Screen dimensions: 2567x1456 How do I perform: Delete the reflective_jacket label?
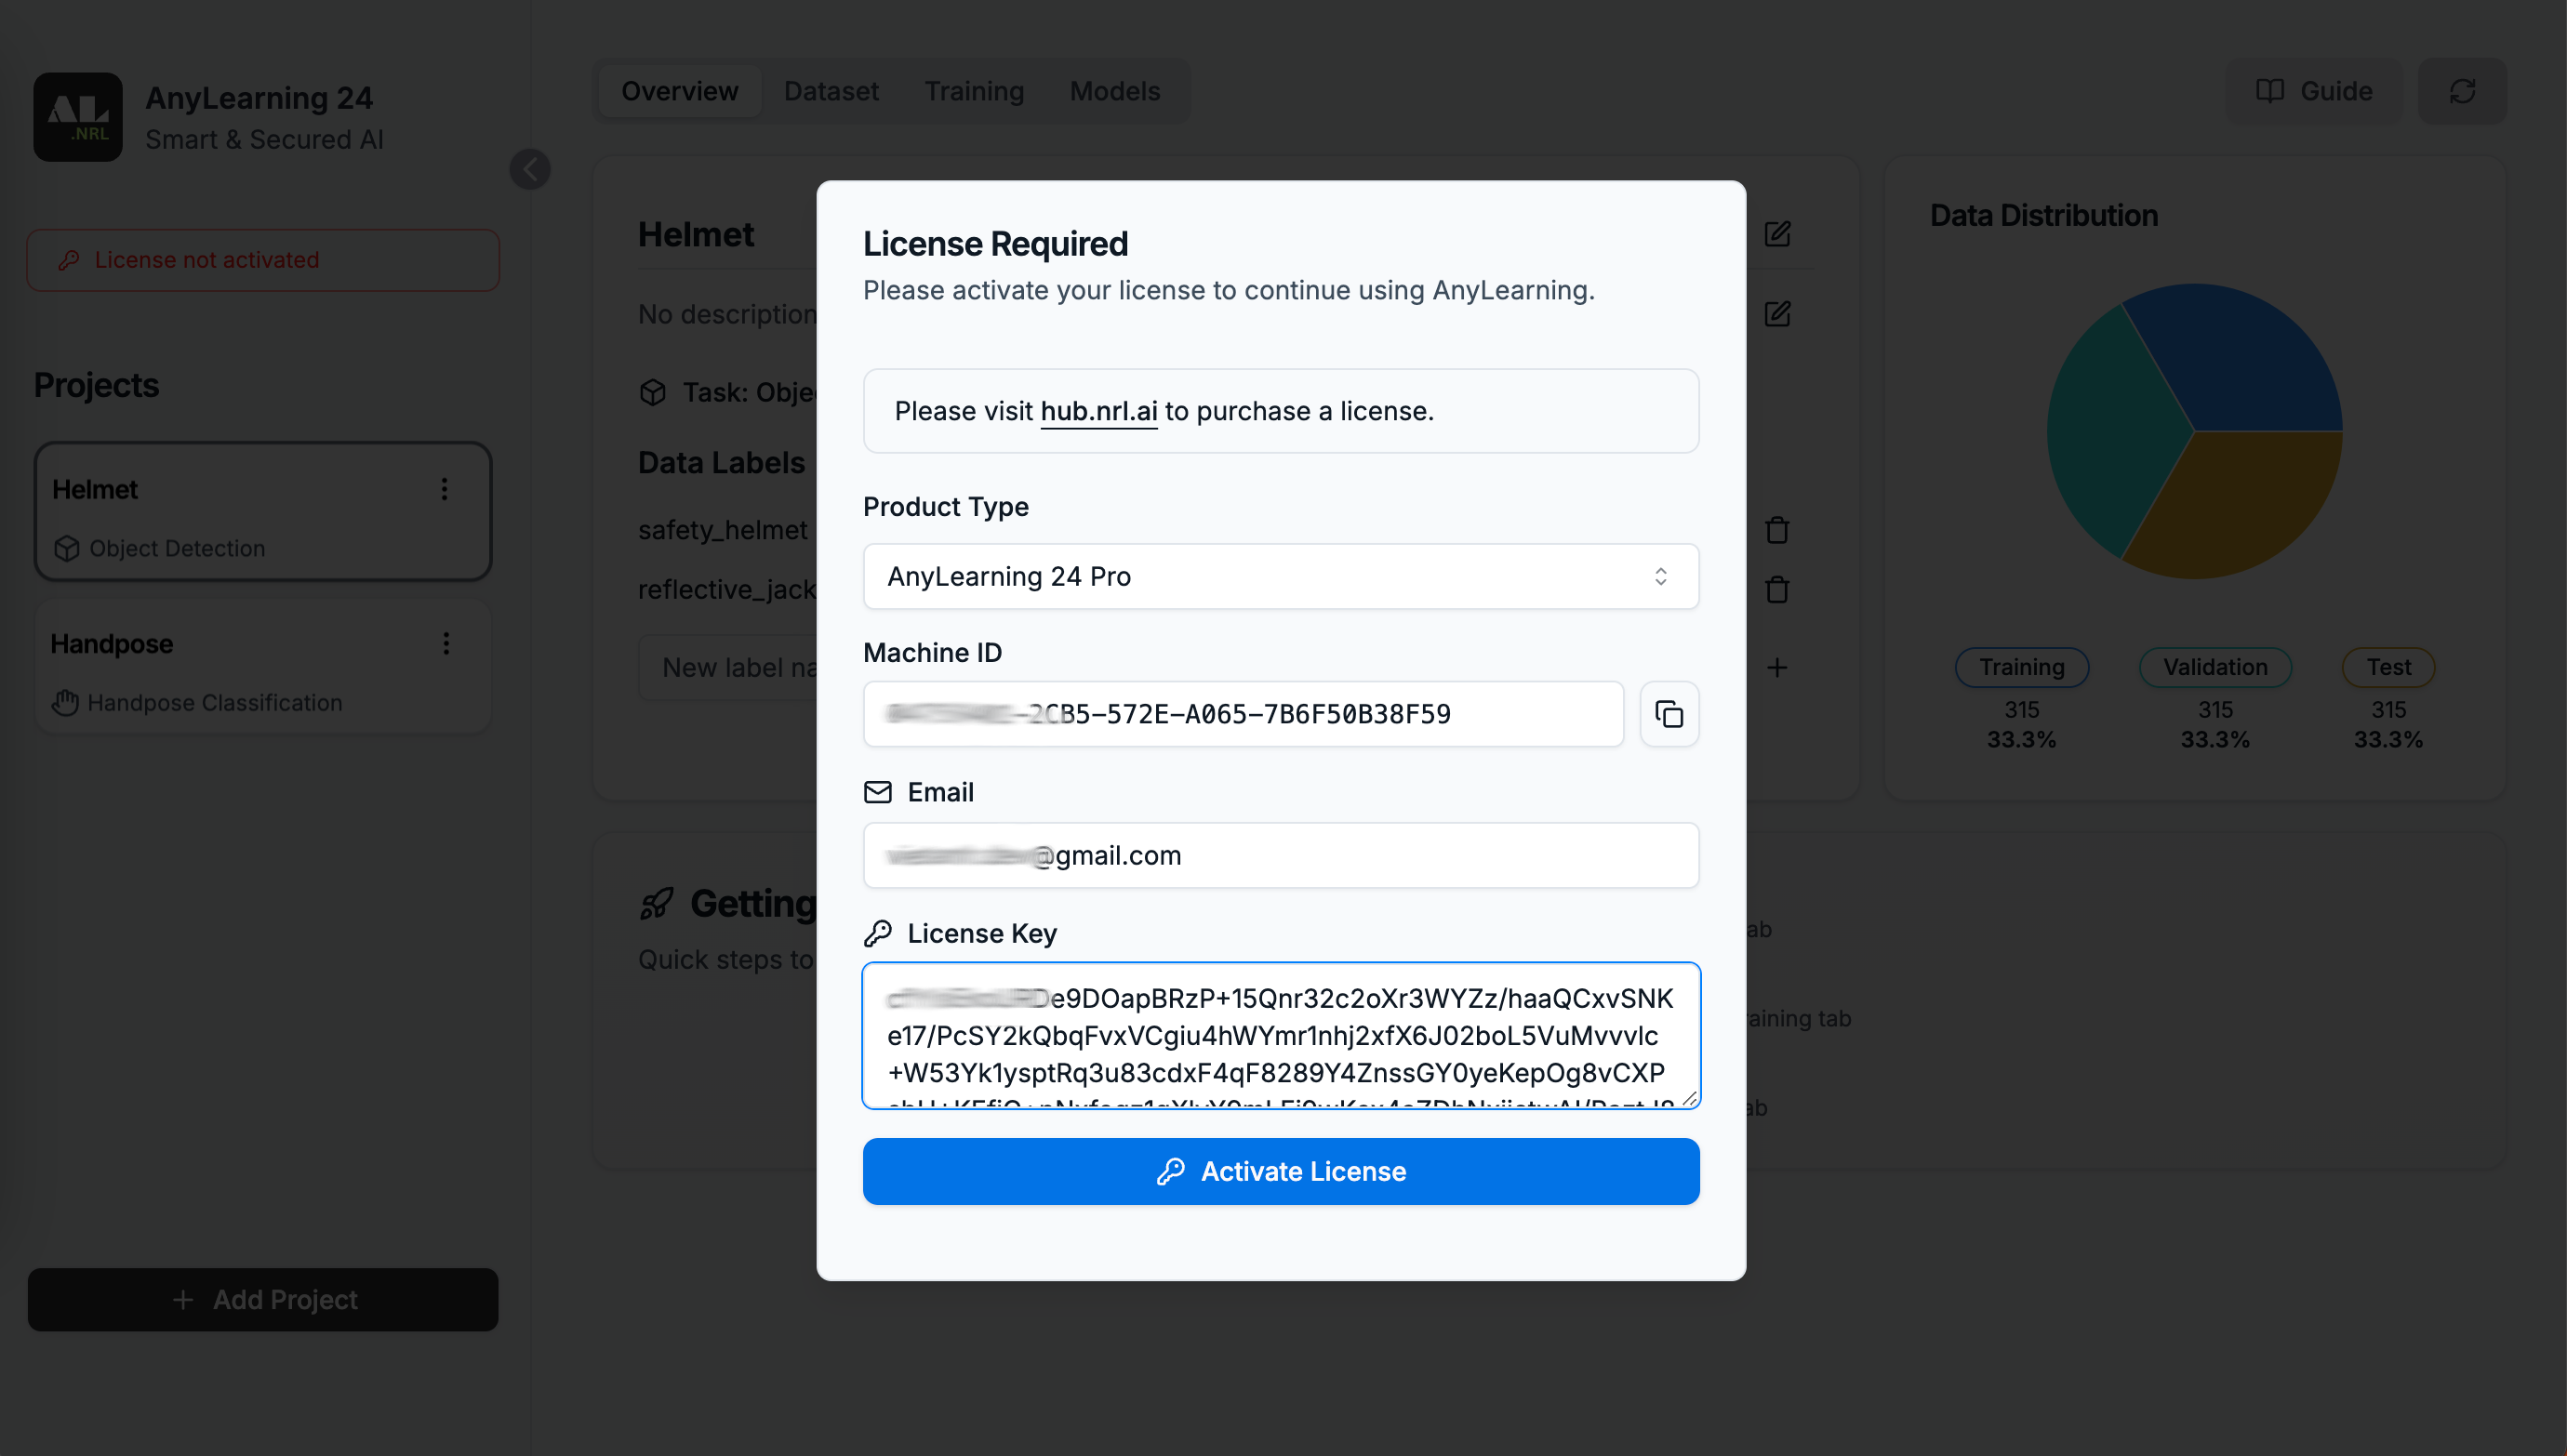pyautogui.click(x=1777, y=590)
